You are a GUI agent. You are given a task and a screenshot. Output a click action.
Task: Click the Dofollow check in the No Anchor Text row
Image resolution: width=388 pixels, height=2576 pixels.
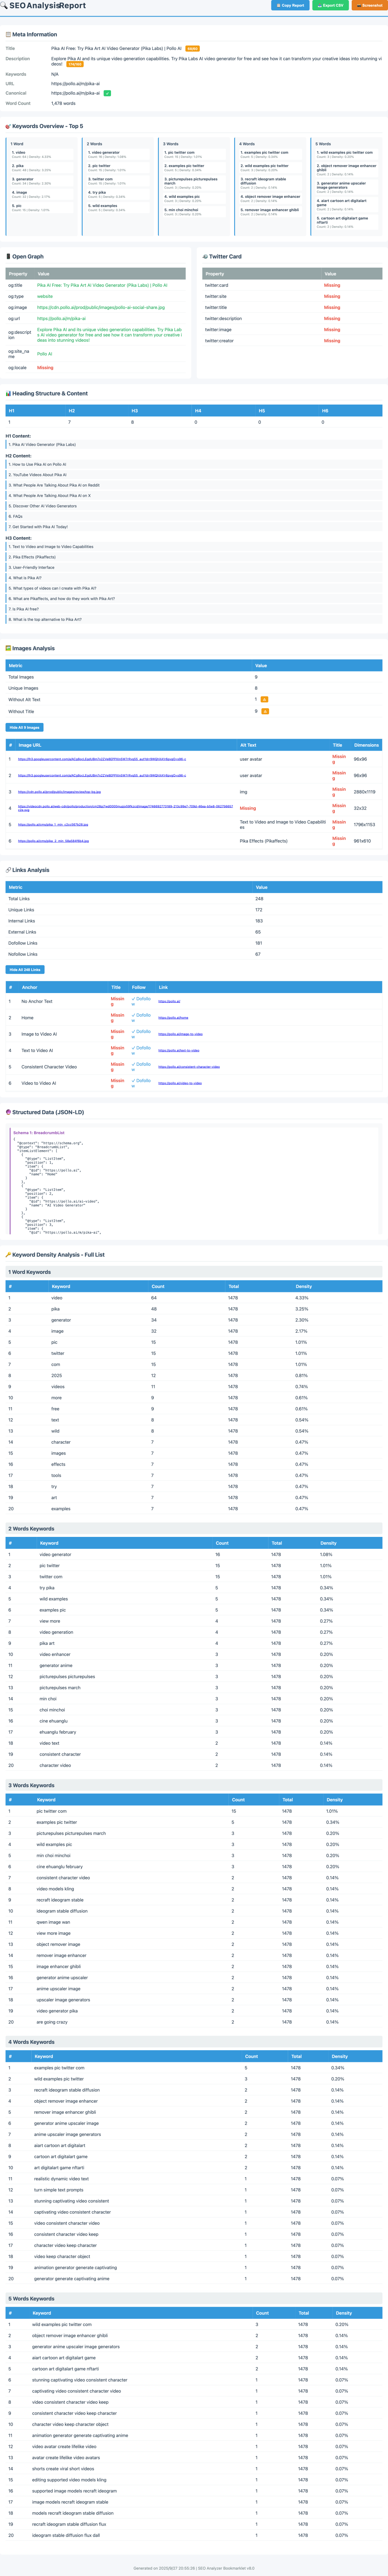tap(141, 1001)
